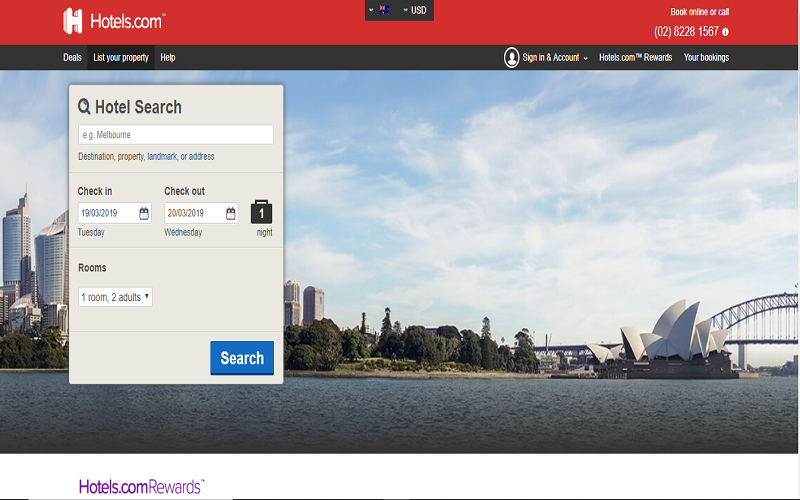Viewport: 800px width, 500px height.
Task: Click the Rooms label
Action: [92, 268]
